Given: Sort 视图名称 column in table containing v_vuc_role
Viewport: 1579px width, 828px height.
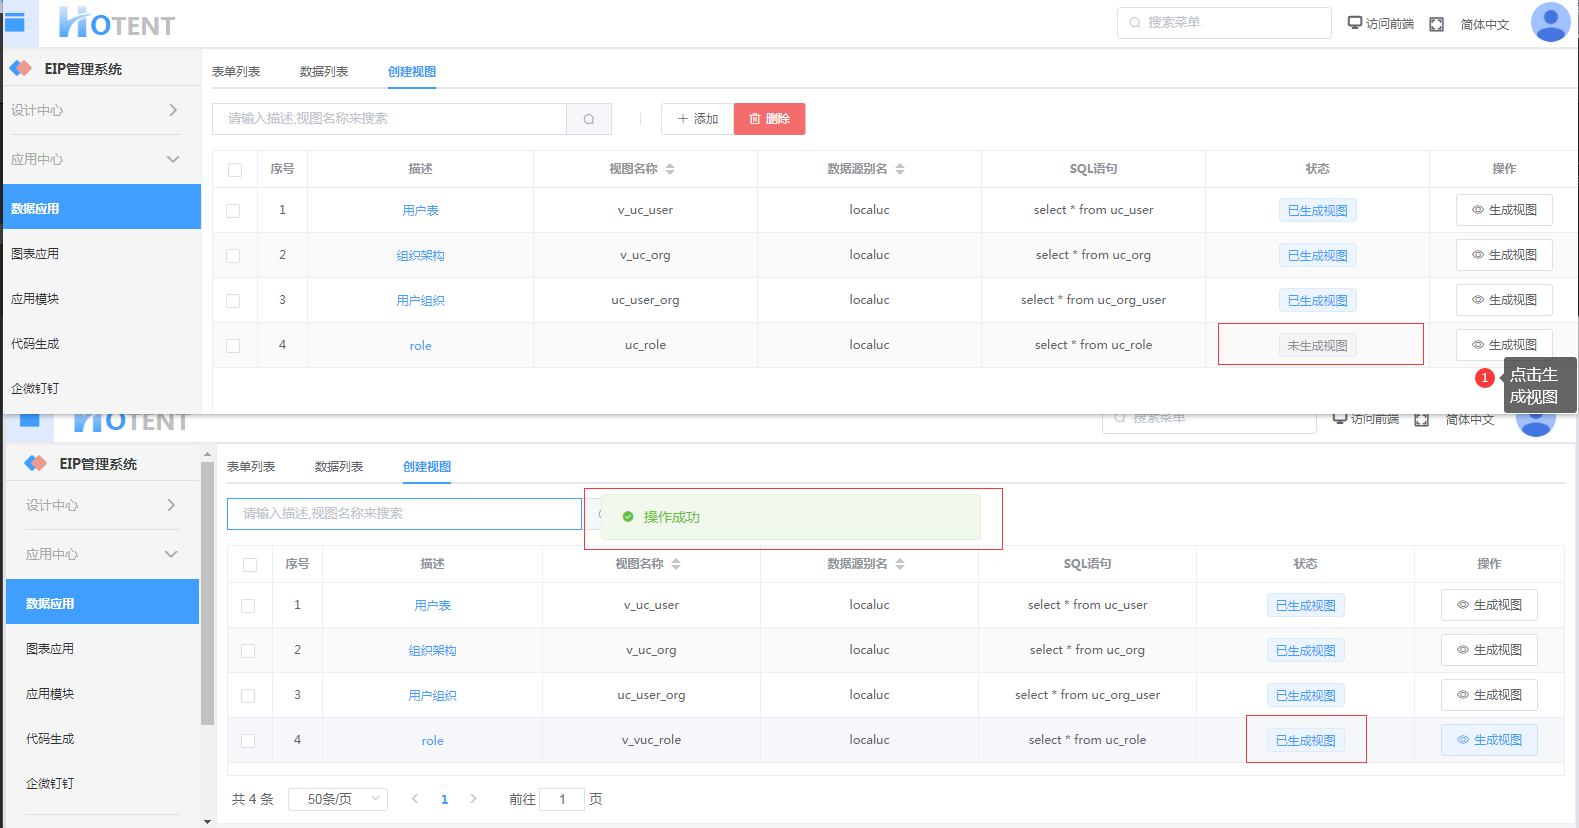Looking at the screenshot, I should point(676,564).
